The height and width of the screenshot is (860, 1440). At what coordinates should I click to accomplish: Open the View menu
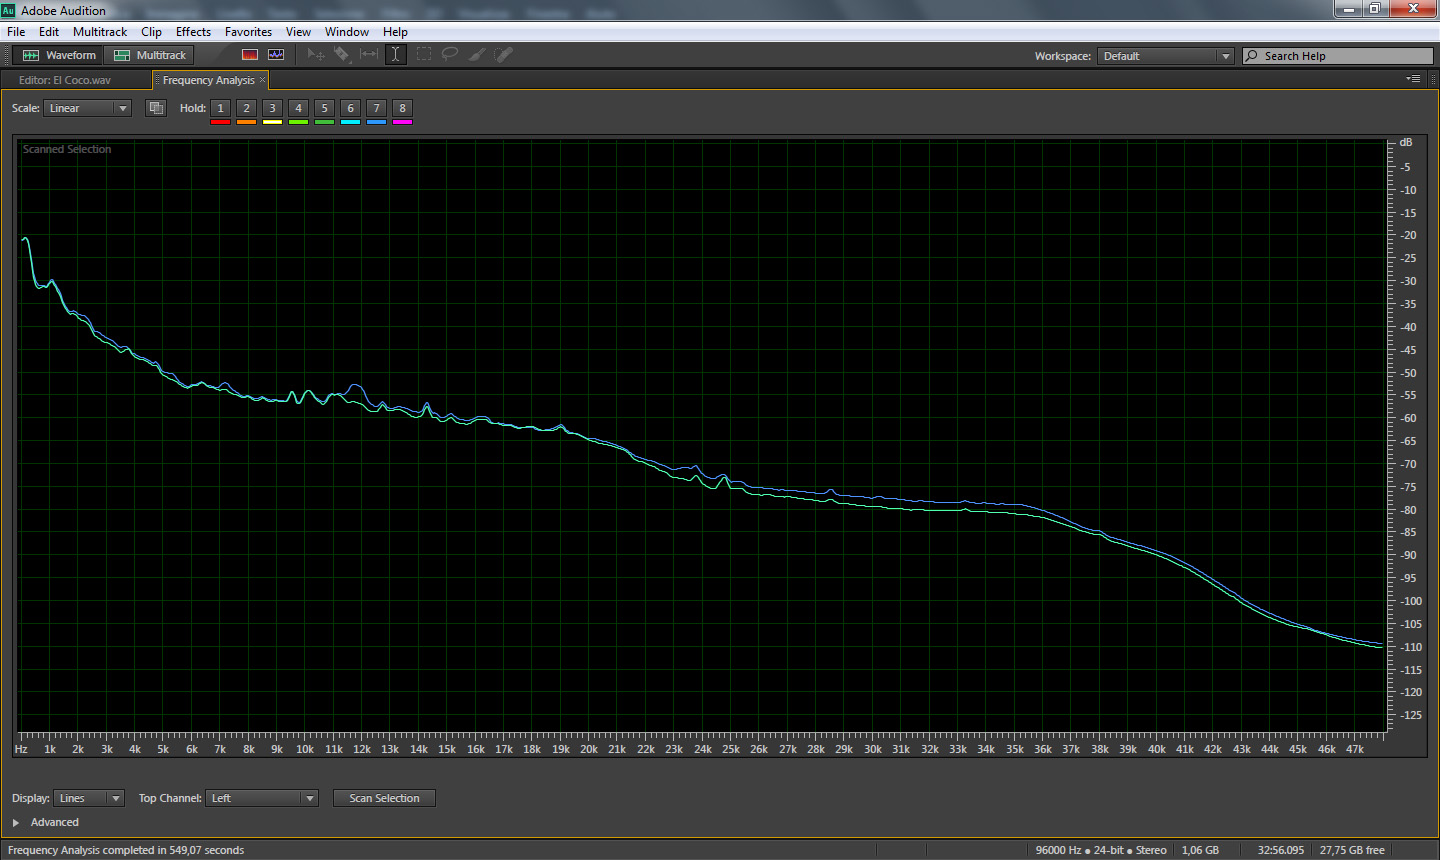pos(298,32)
